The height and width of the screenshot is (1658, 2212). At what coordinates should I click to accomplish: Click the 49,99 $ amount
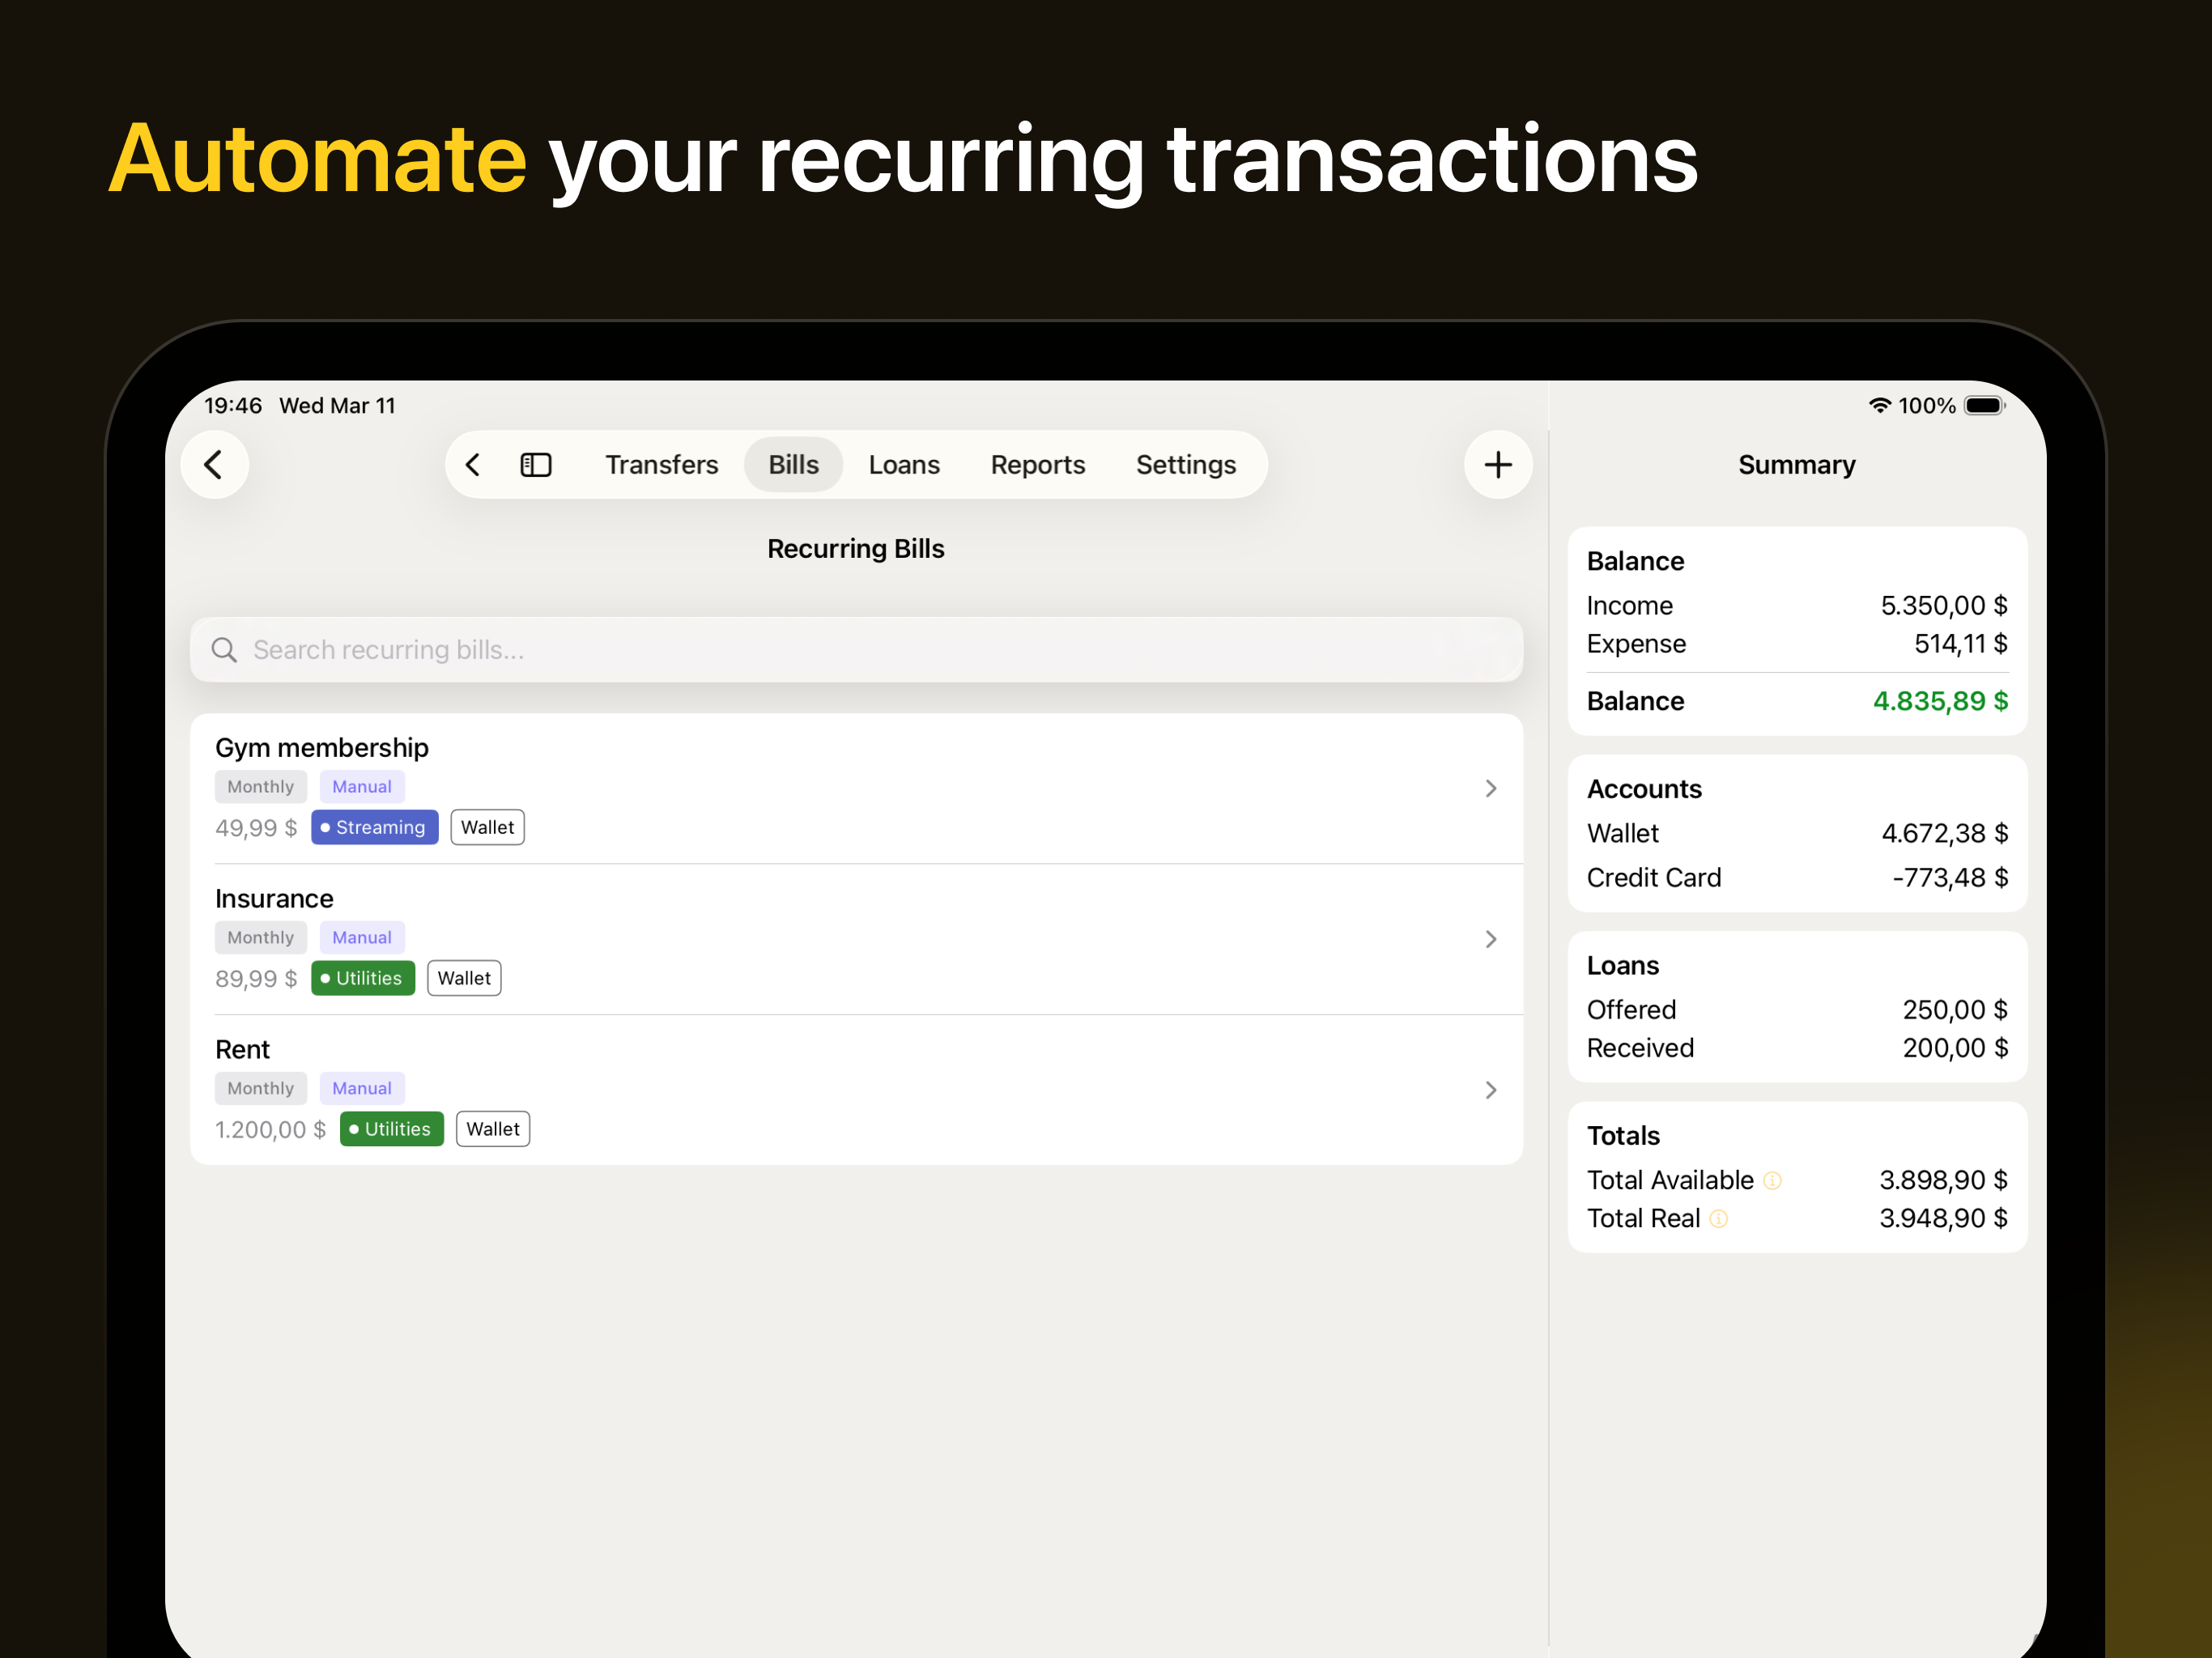coord(256,828)
